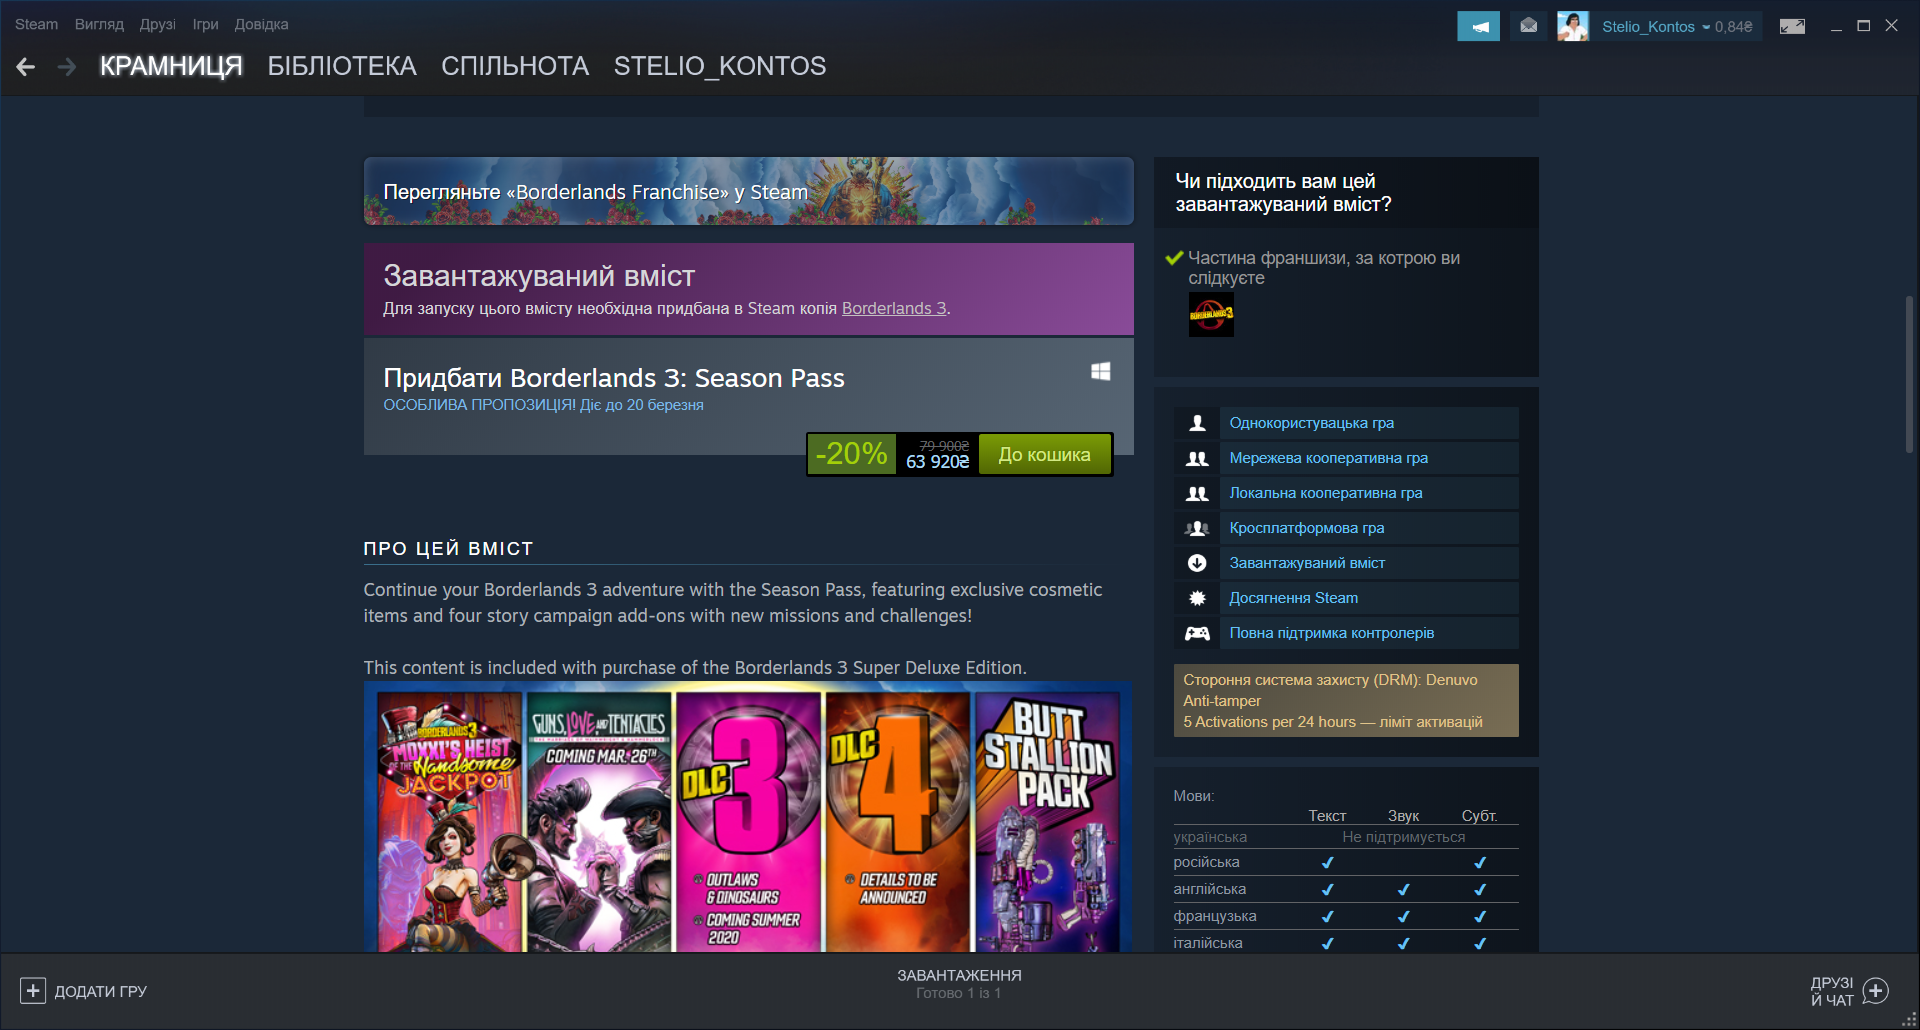The height and width of the screenshot is (1030, 1920).
Task: Click the Borderlands 3 base game link
Action: tap(894, 308)
